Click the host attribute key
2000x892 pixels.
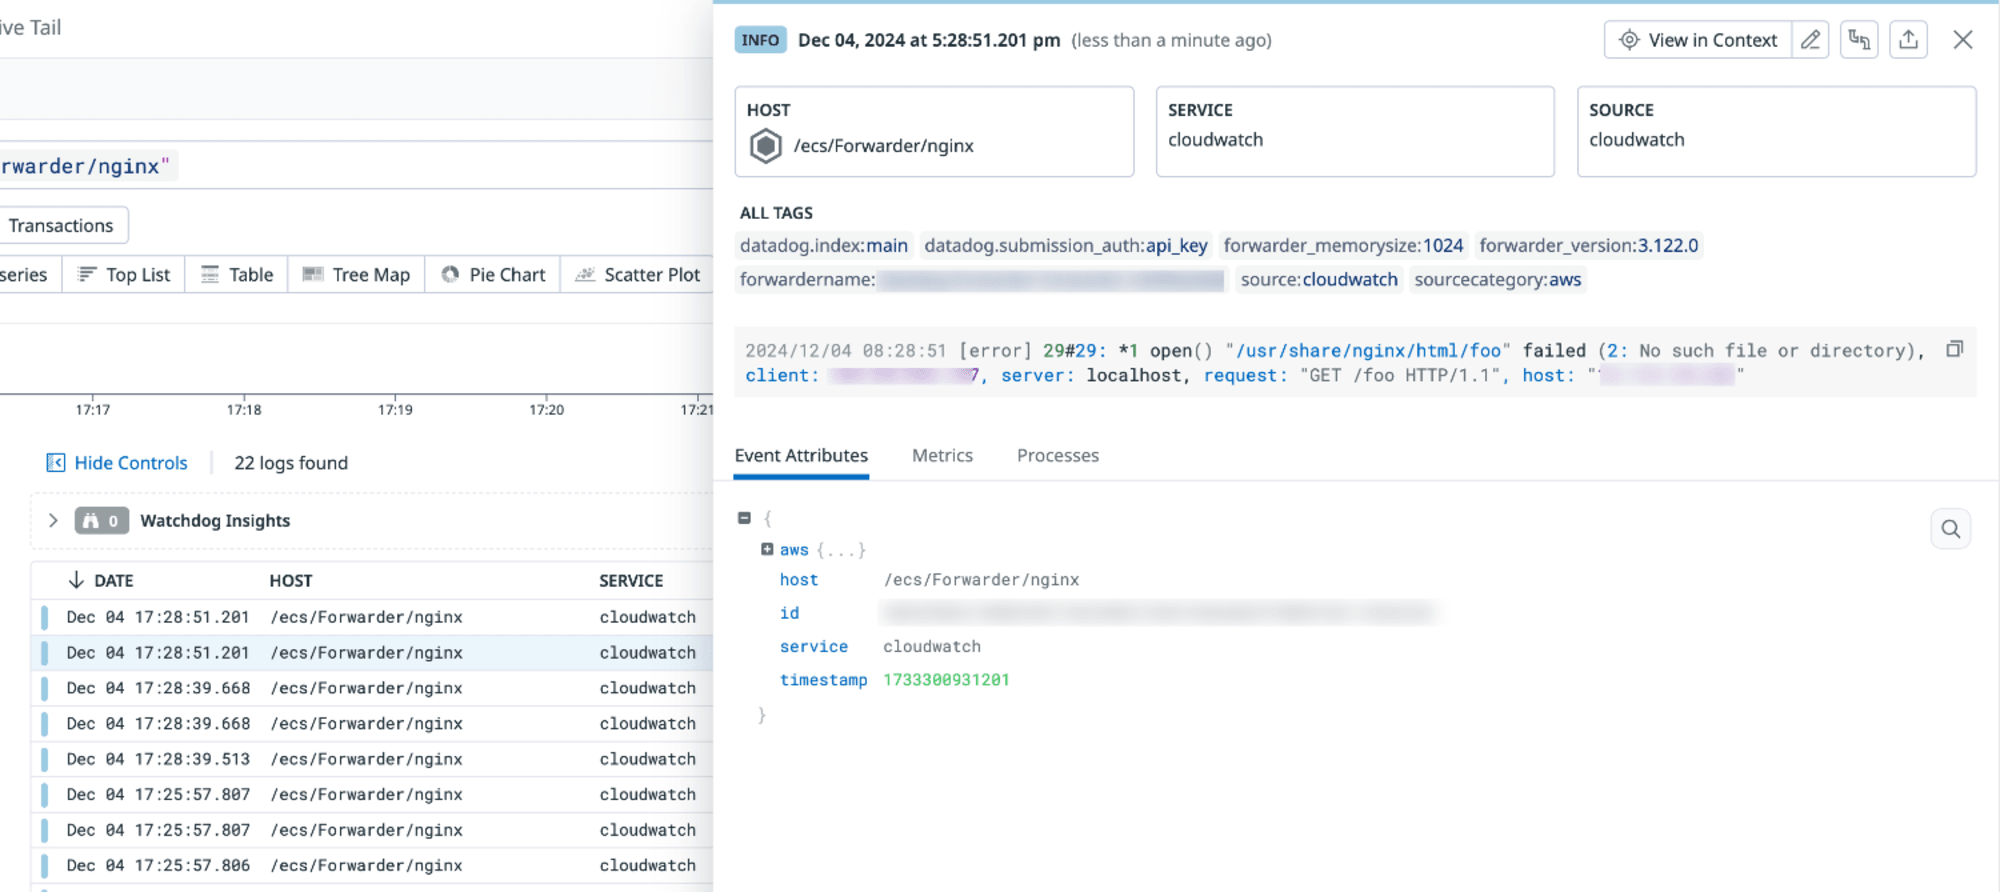(799, 580)
